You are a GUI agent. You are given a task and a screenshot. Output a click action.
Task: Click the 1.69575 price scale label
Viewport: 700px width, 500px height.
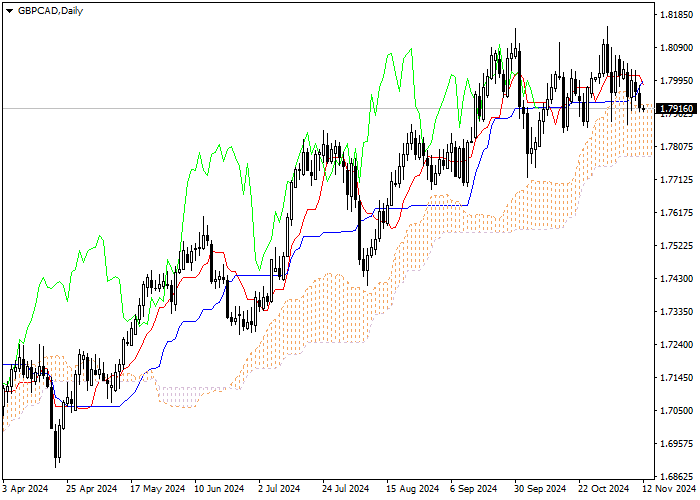[x=676, y=444]
